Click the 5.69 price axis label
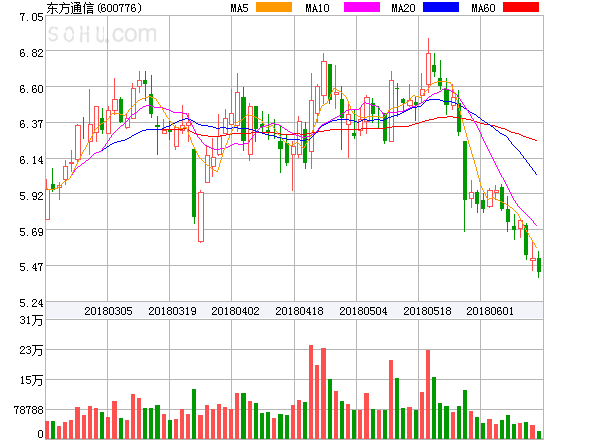This screenshot has width=600, height=440. (31, 231)
